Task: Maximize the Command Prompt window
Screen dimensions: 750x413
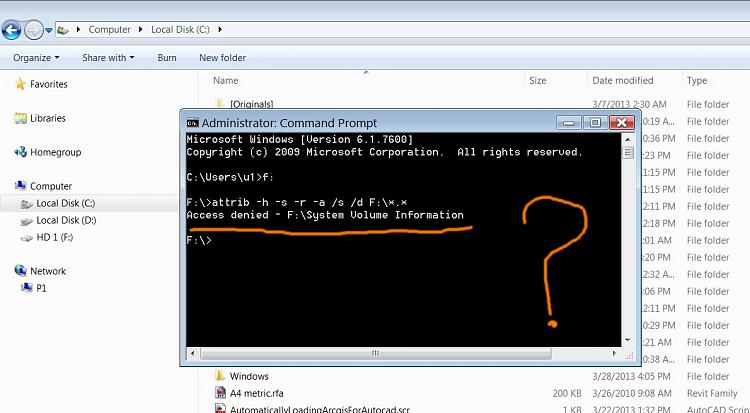Action: (x=595, y=123)
